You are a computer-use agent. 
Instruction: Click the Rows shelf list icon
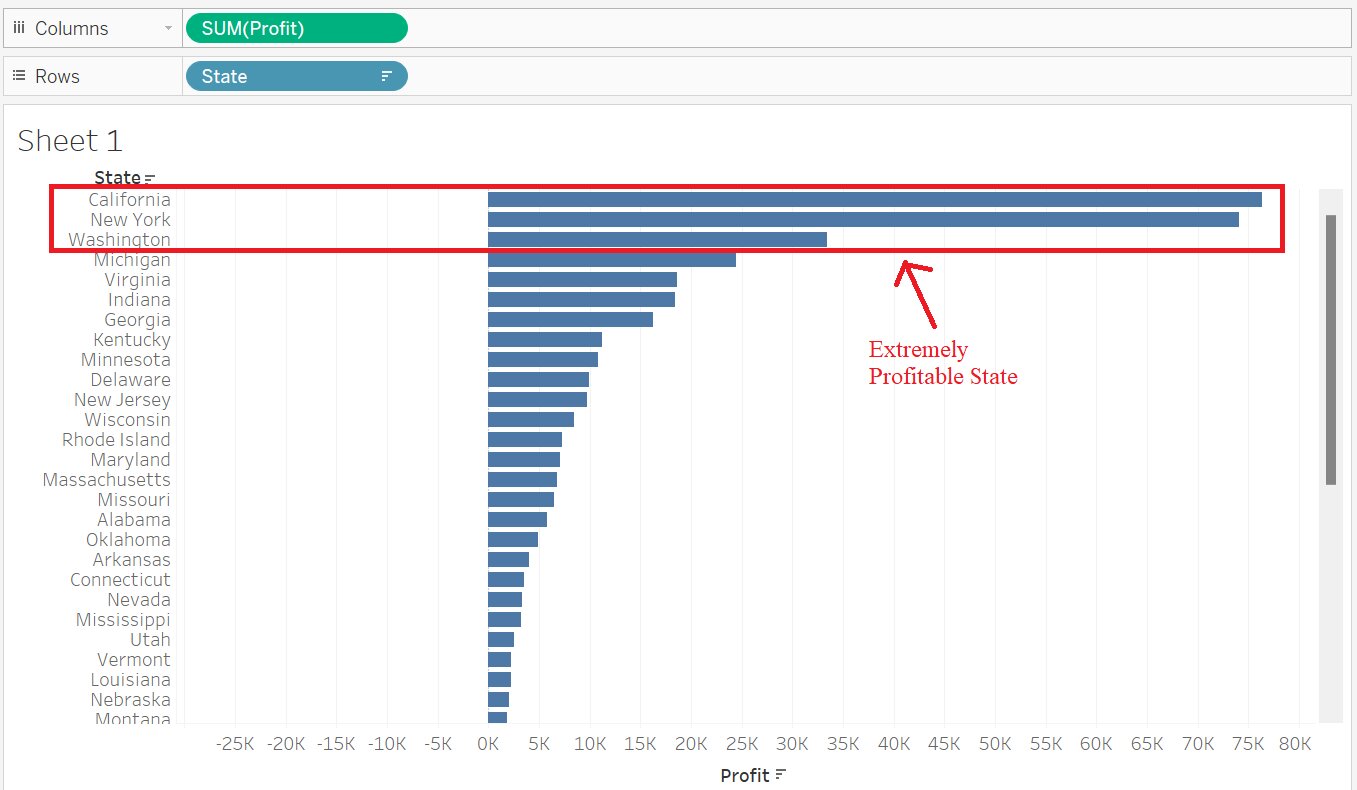(x=19, y=76)
